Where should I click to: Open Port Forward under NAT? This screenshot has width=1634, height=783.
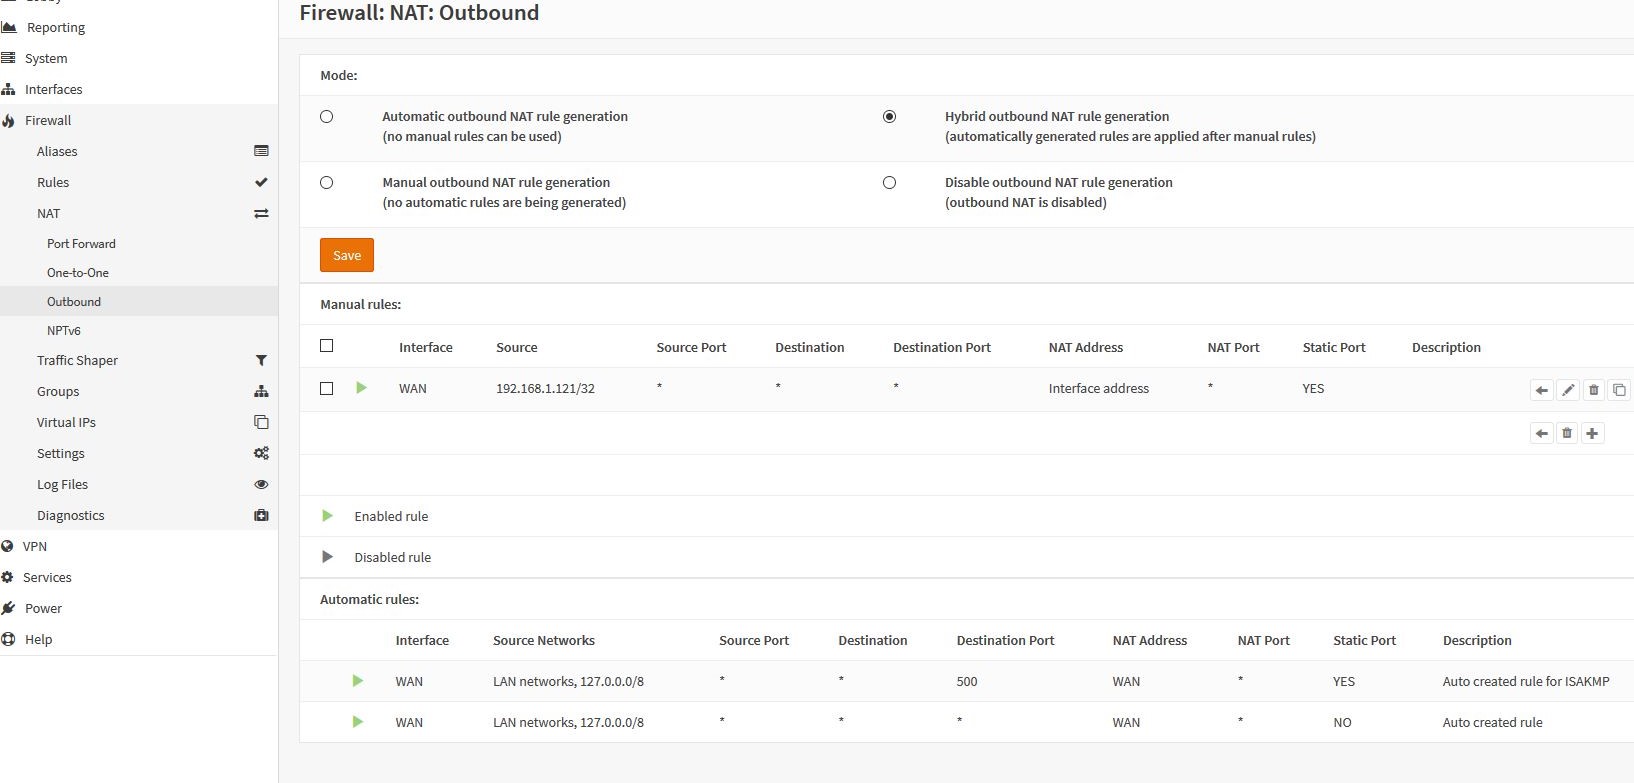tap(81, 244)
